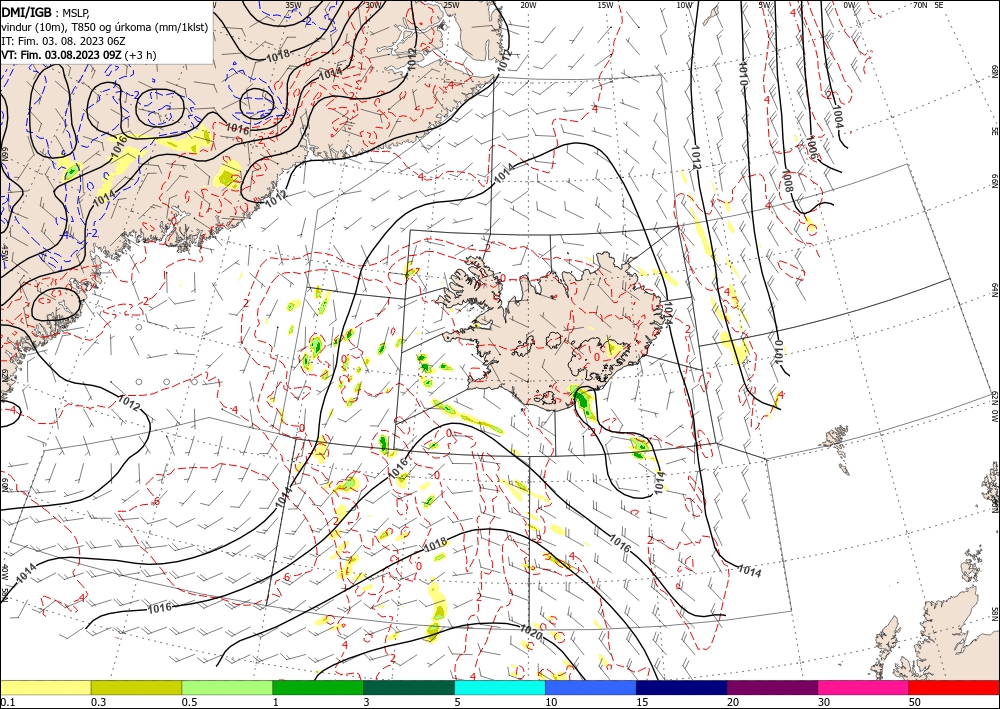Click the '30W' longitude label

click(x=373, y=5)
